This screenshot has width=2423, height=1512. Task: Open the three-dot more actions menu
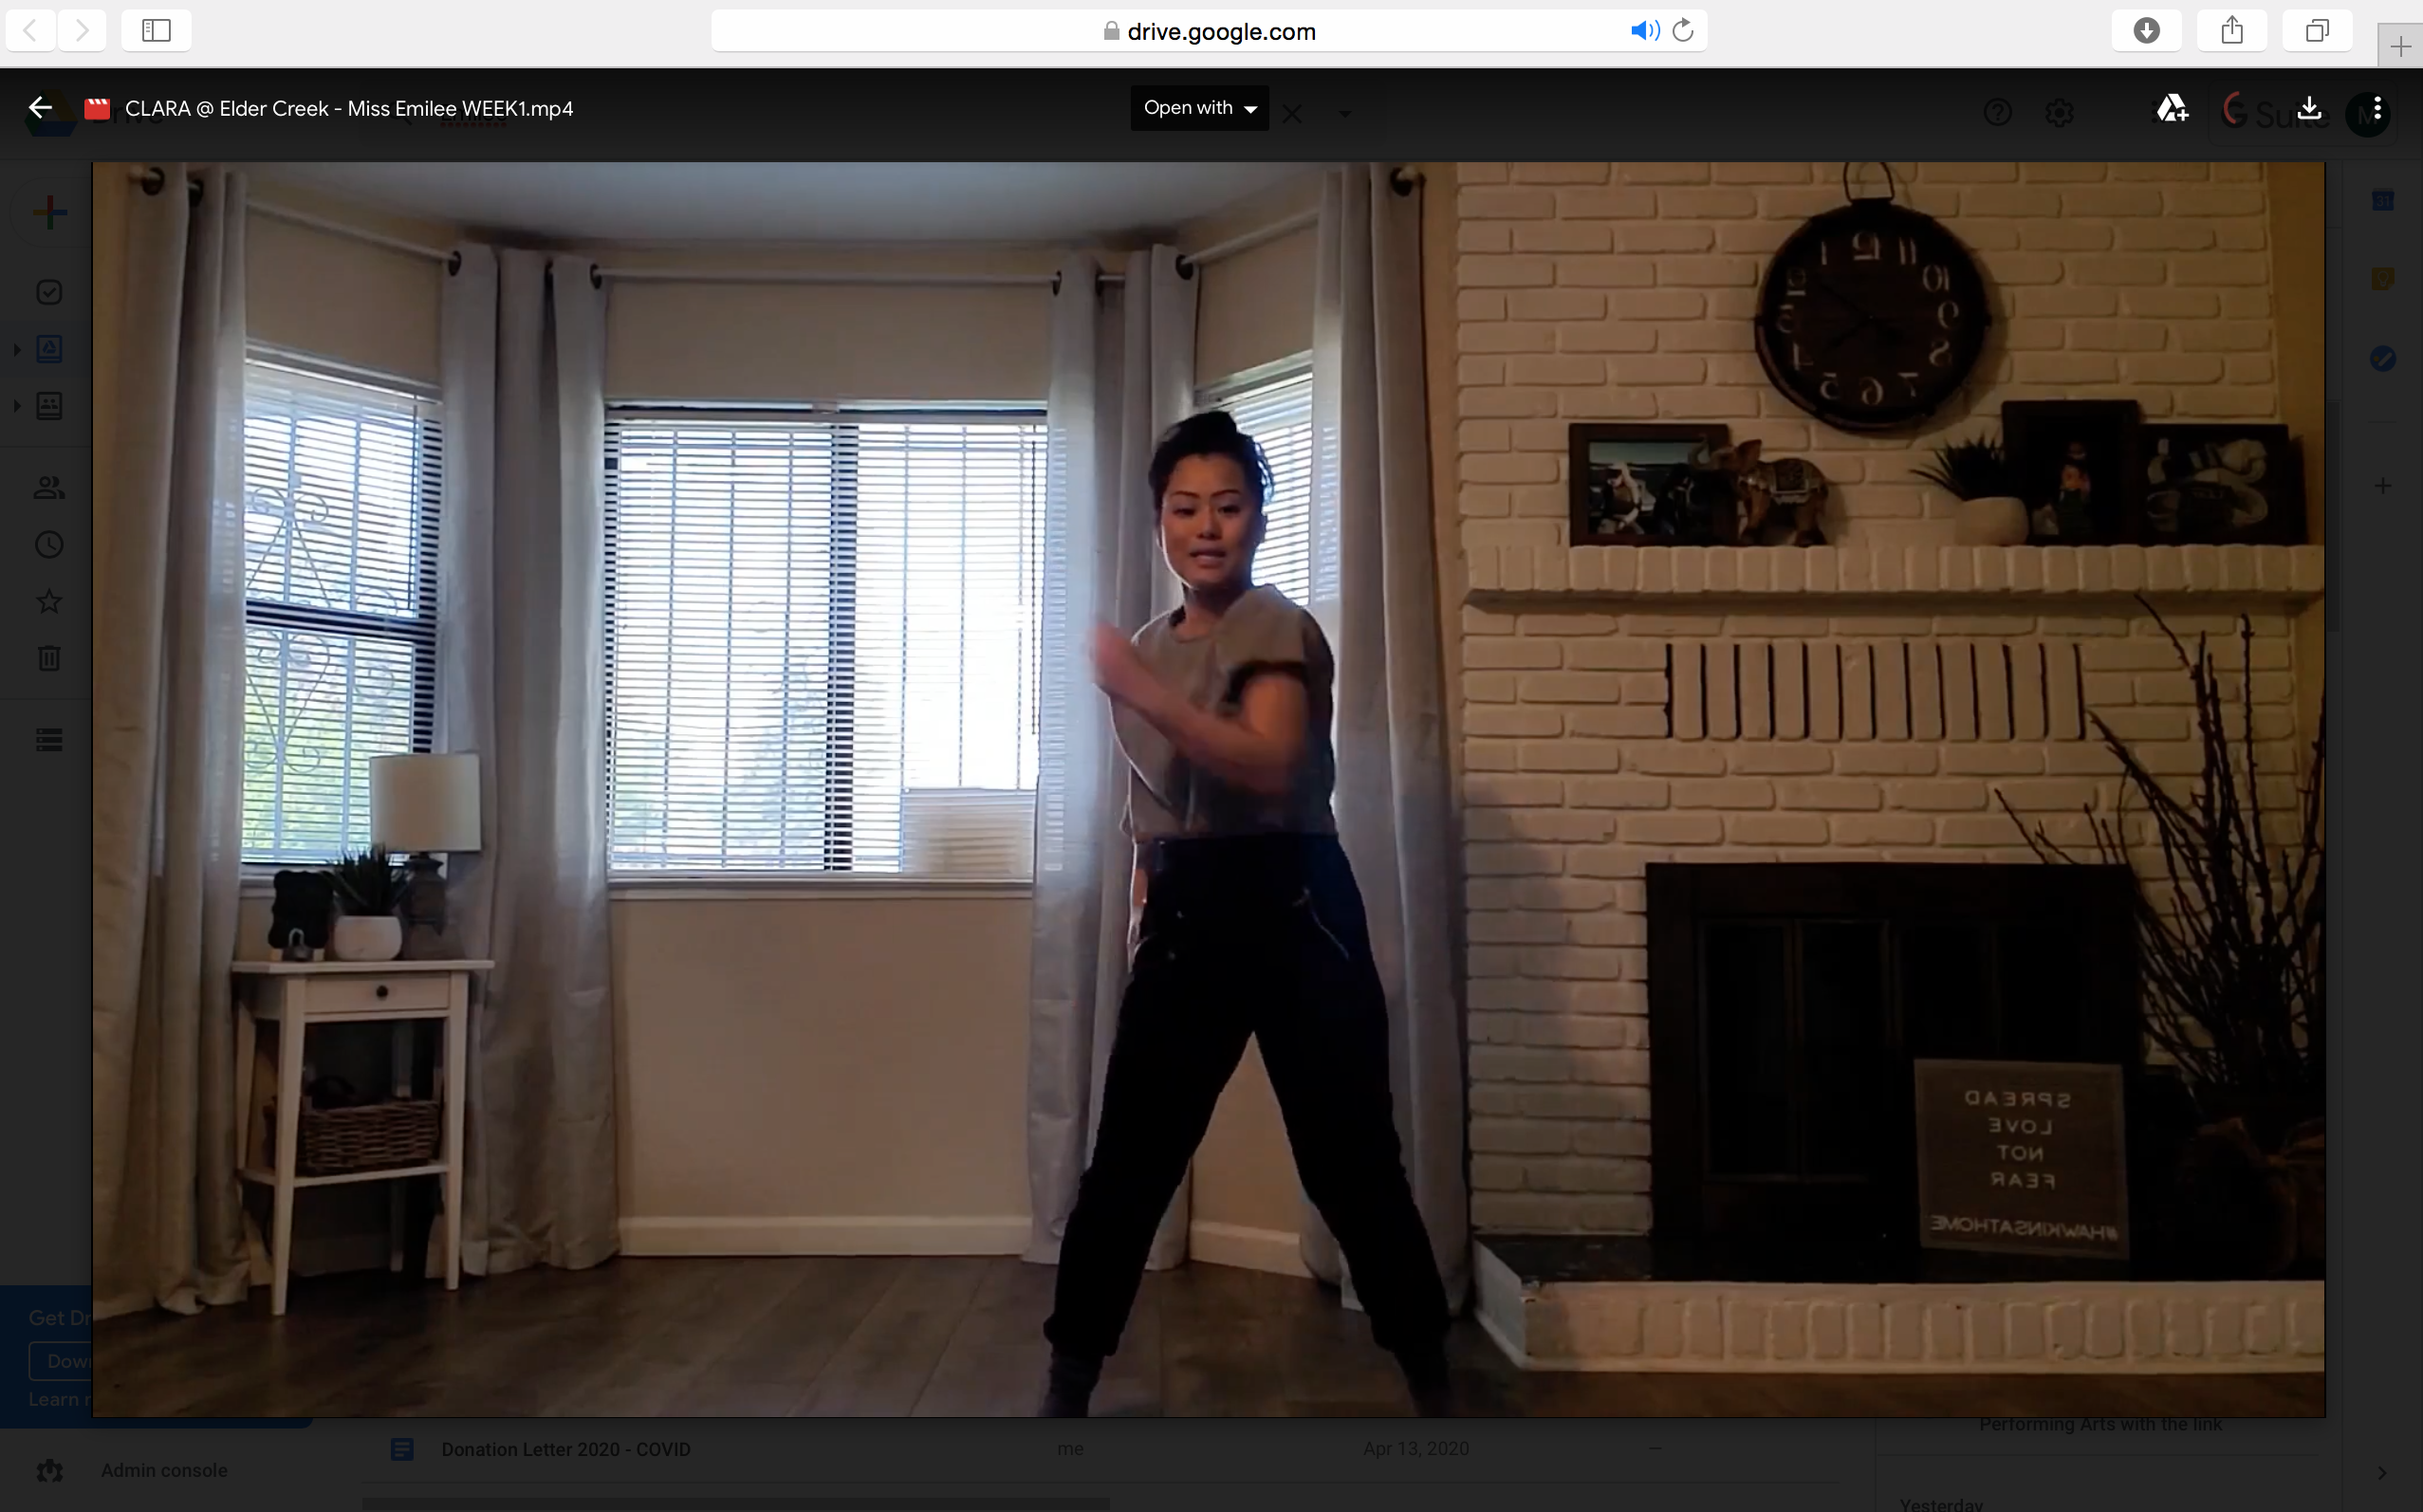click(x=2377, y=108)
